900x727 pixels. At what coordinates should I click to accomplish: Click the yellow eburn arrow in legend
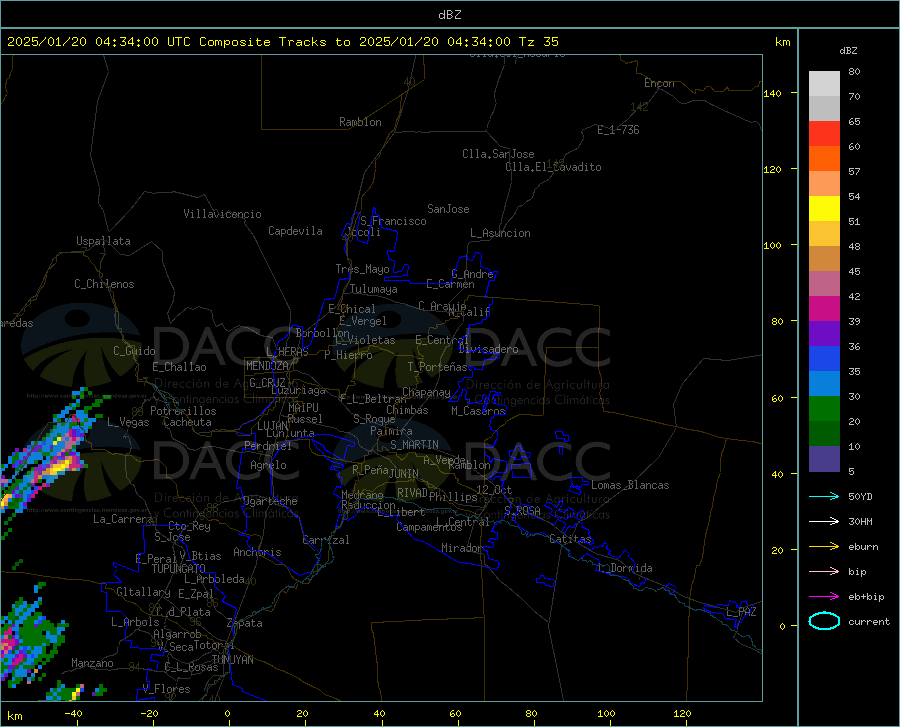tap(824, 547)
